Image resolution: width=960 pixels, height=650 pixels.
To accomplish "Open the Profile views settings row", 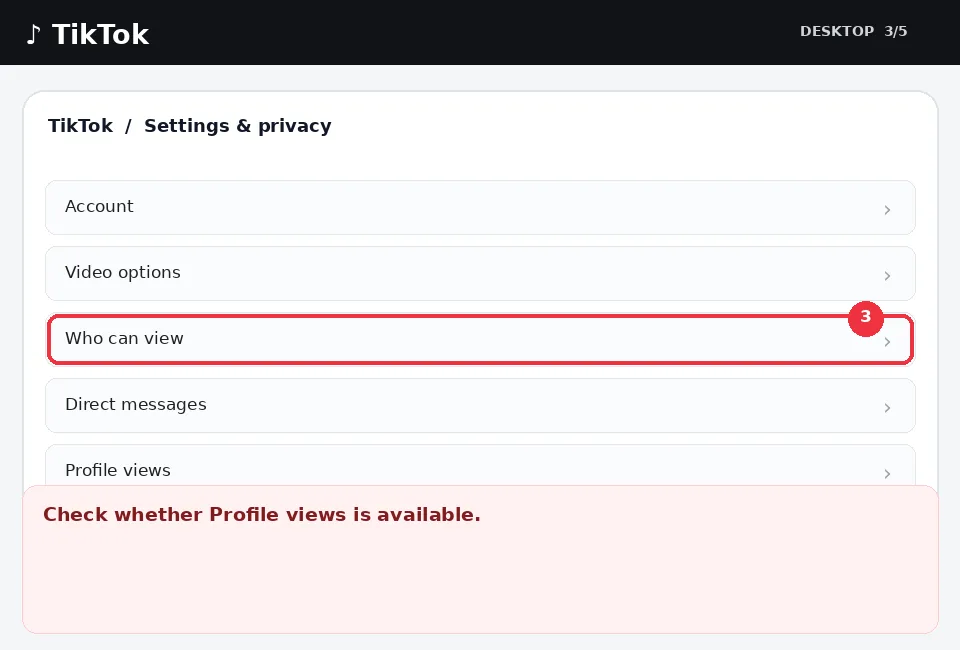I will [480, 466].
